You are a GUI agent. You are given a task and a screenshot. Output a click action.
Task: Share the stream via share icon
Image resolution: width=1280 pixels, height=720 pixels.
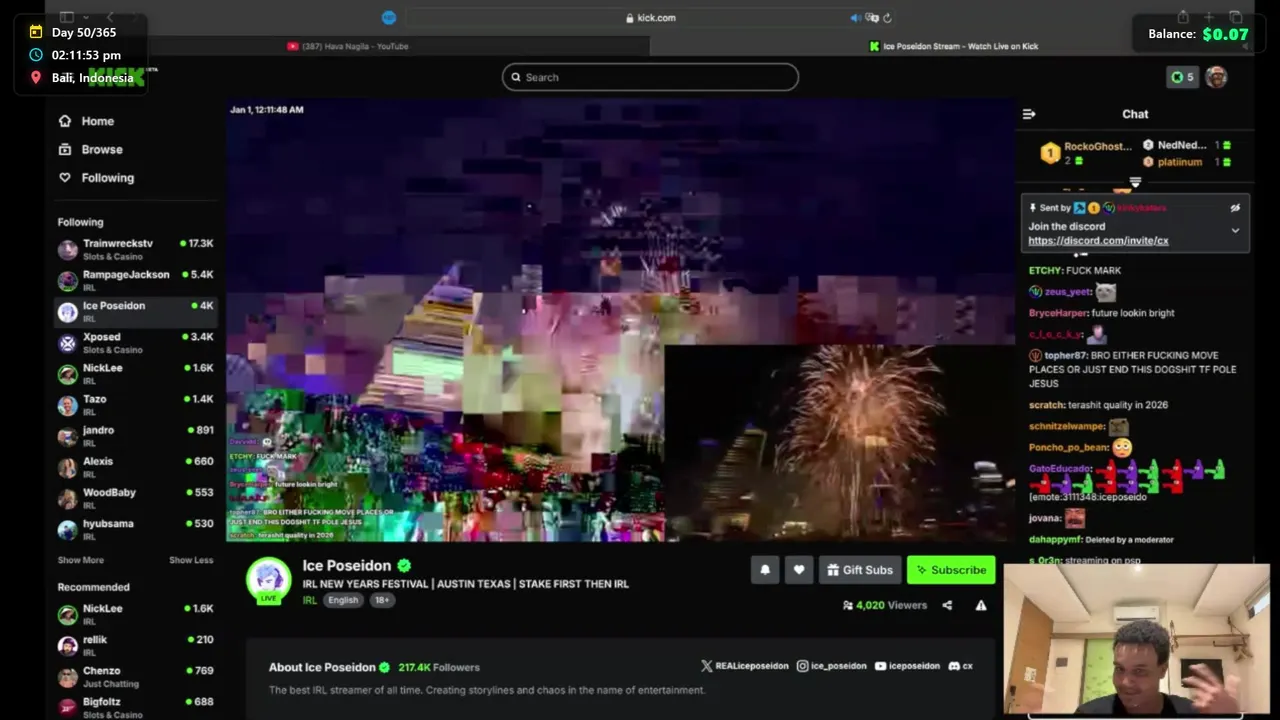[947, 605]
